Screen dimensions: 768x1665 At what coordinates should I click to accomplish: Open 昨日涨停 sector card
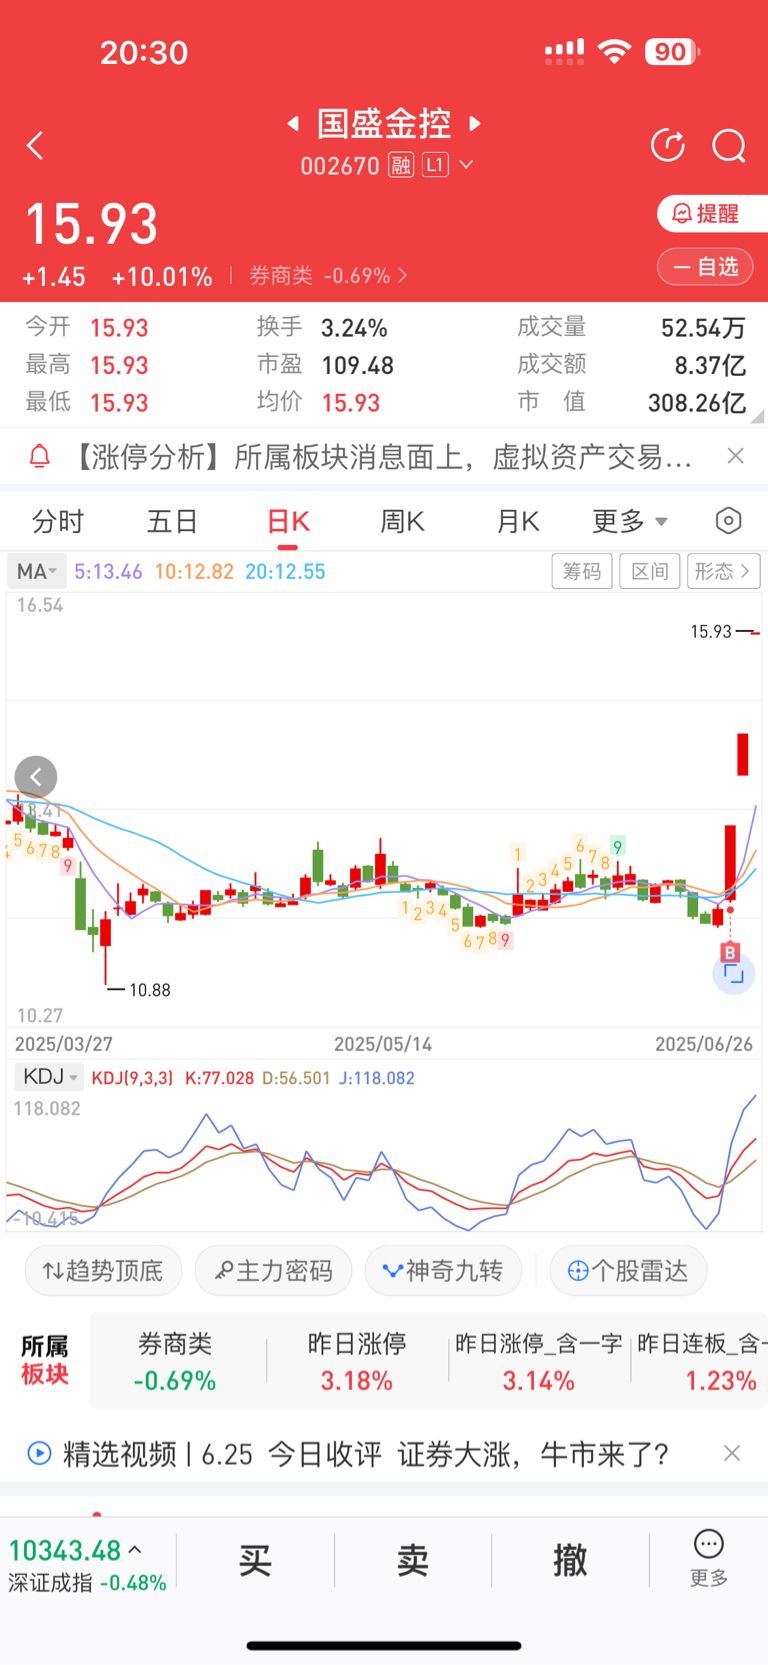coord(357,1362)
